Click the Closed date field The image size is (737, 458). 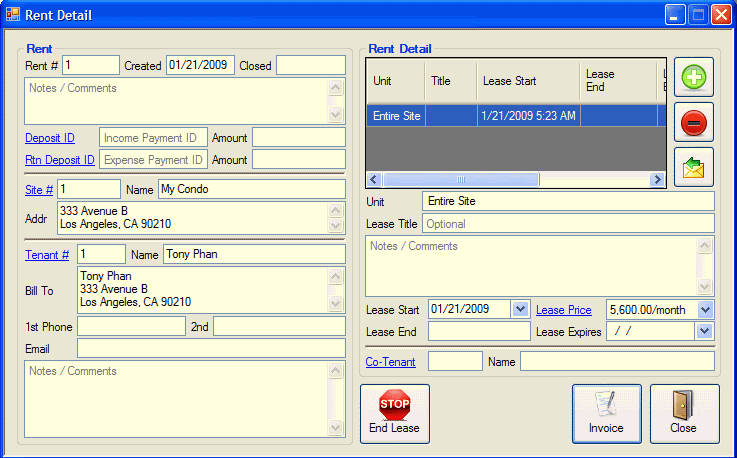(311, 65)
